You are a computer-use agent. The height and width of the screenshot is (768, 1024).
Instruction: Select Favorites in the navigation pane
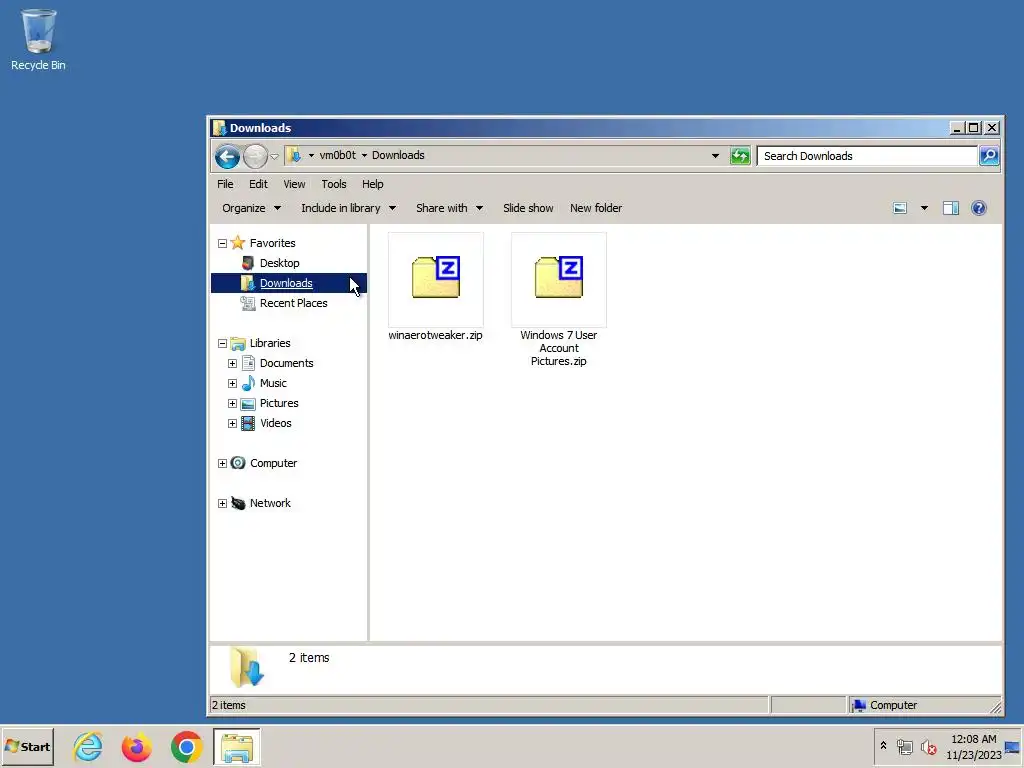click(272, 243)
